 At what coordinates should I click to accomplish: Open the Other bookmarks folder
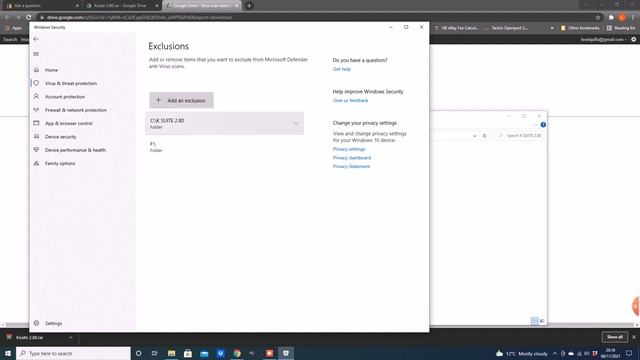580,28
